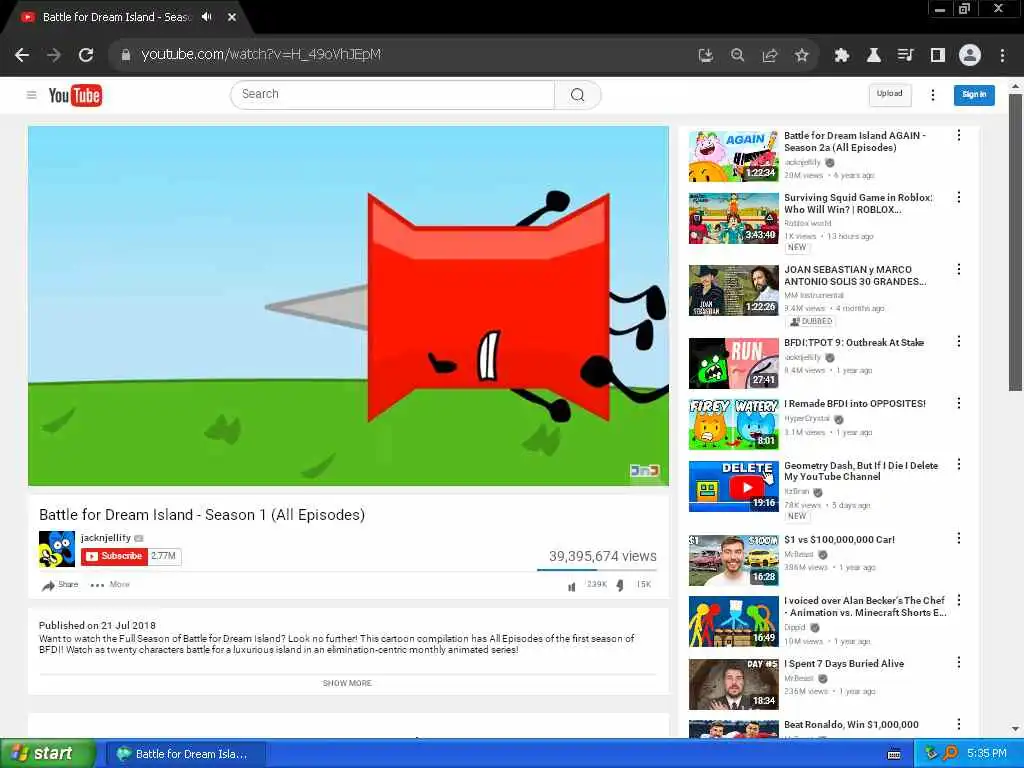This screenshot has height=768, width=1024.
Task: Click the like/dislike ratio bar
Action: tap(597, 570)
